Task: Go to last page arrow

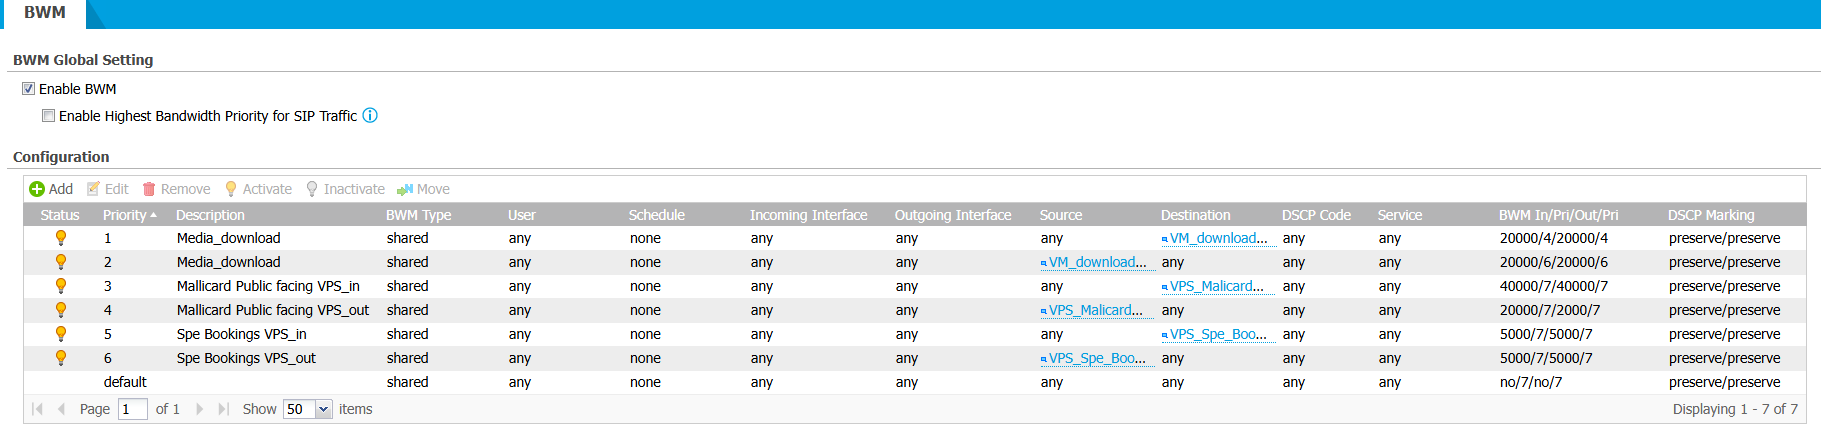Action: click(x=223, y=409)
